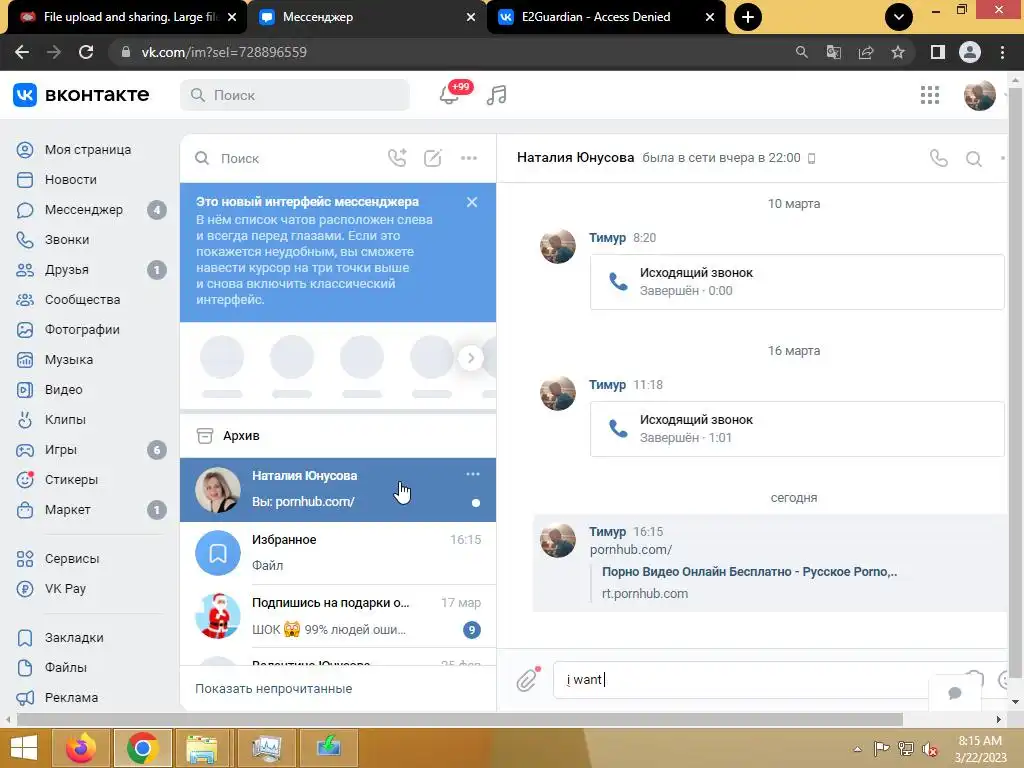Open Звонки in the sidebar

[x=67, y=240]
